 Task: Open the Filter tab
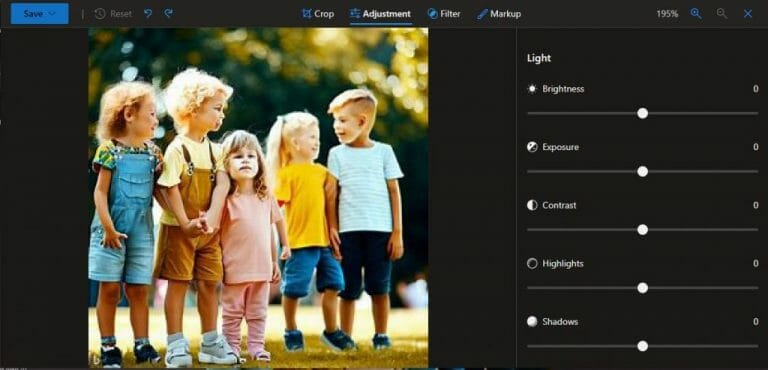(x=444, y=14)
